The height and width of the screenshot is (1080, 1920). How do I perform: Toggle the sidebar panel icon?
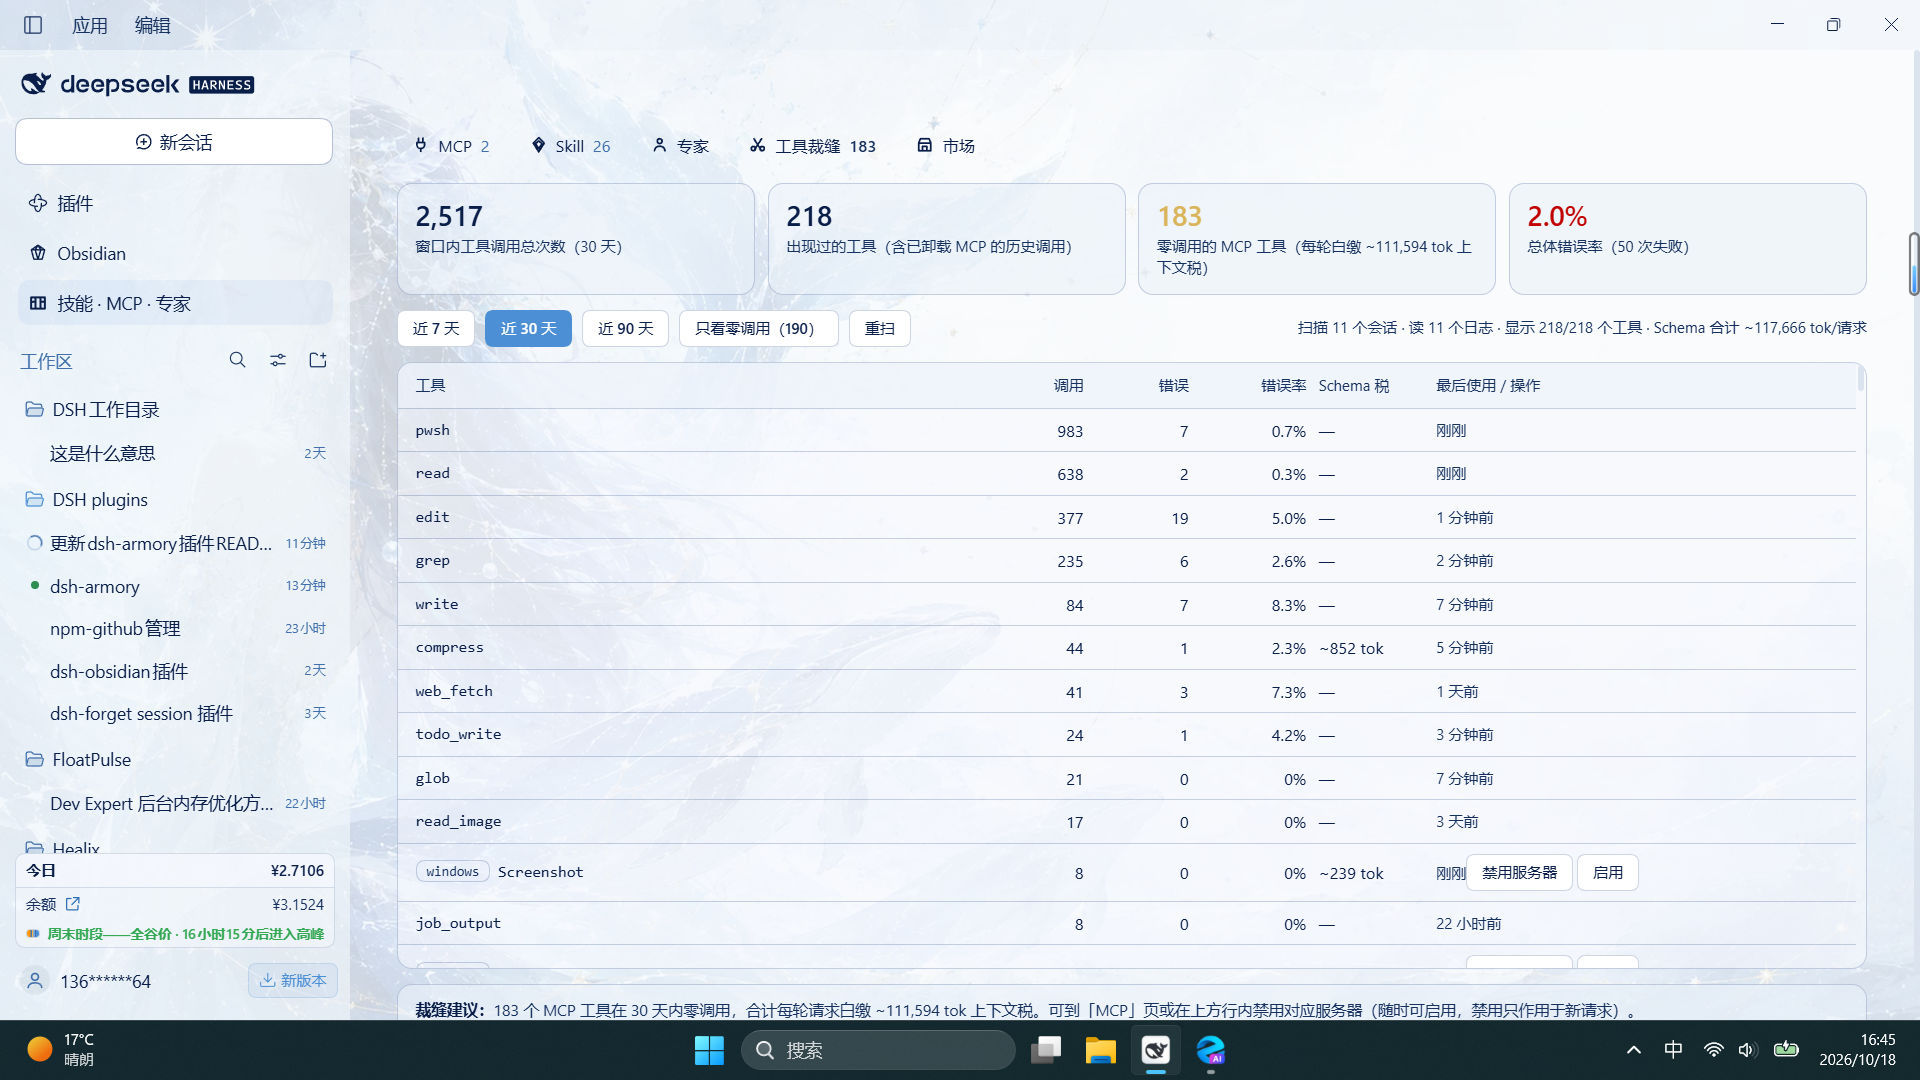point(33,25)
